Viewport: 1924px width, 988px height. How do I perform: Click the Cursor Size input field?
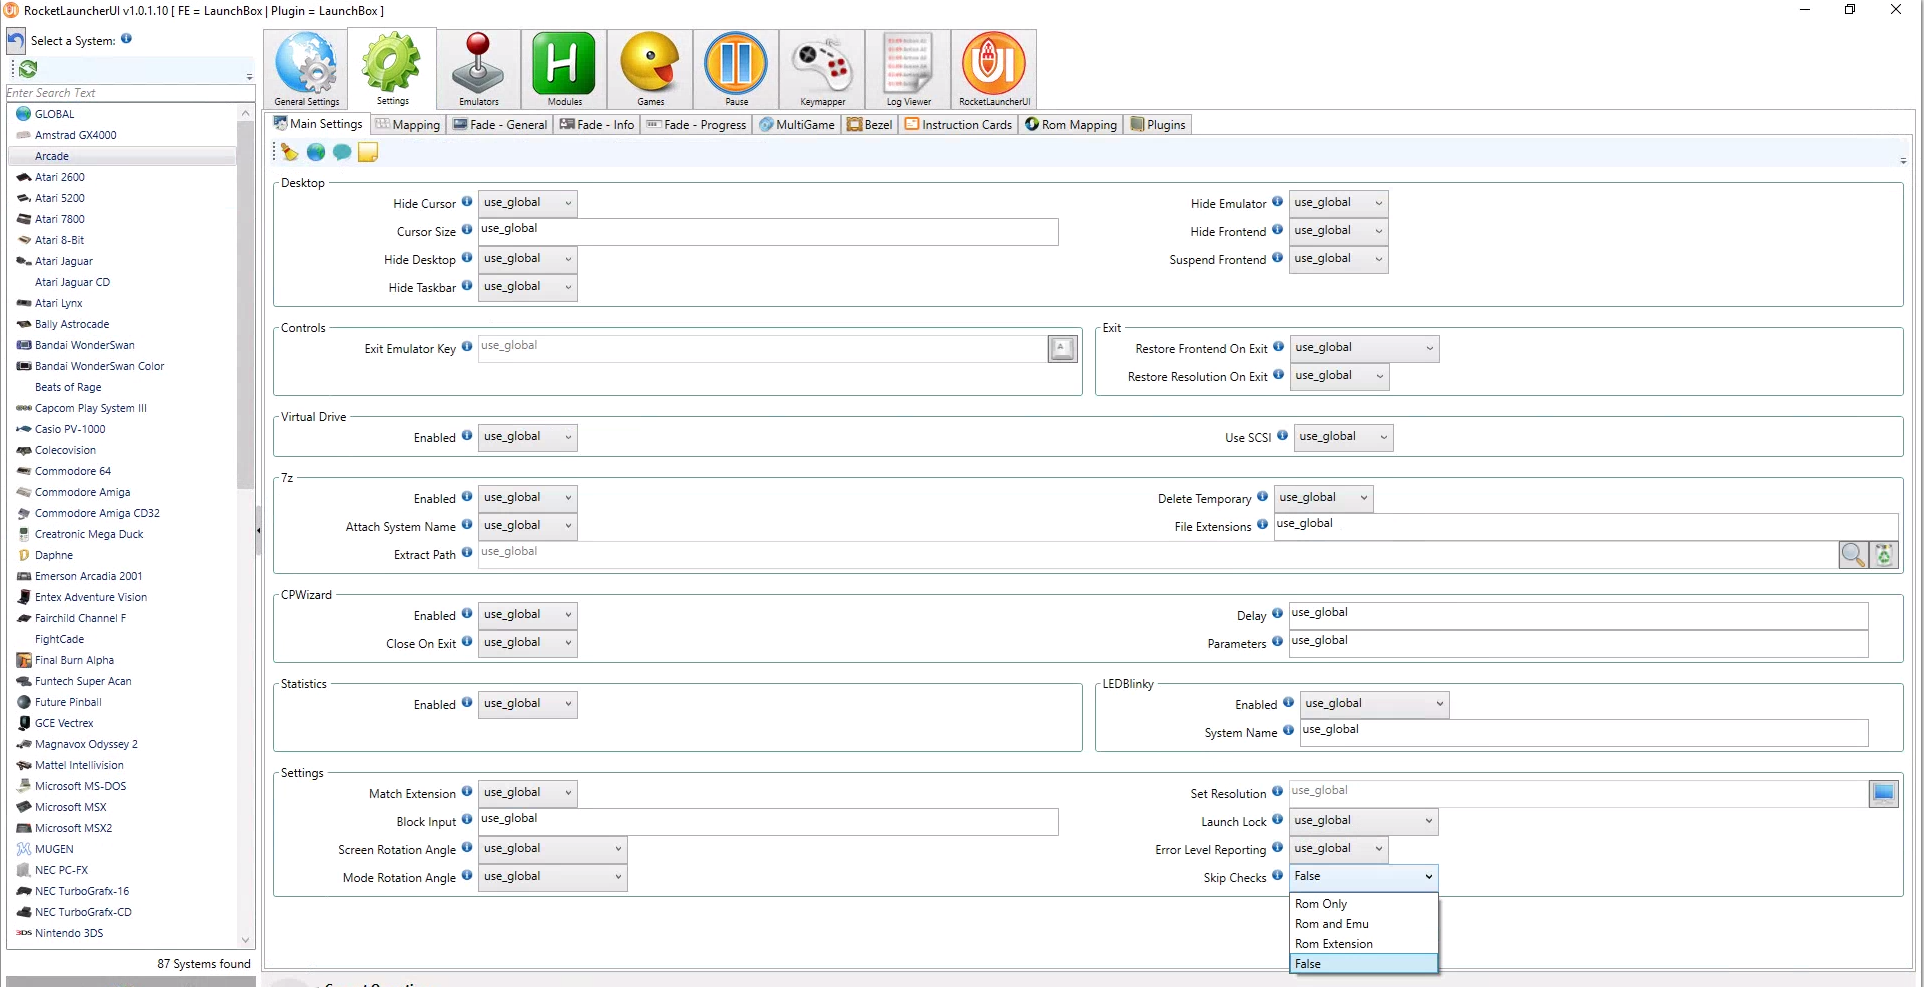(x=768, y=231)
